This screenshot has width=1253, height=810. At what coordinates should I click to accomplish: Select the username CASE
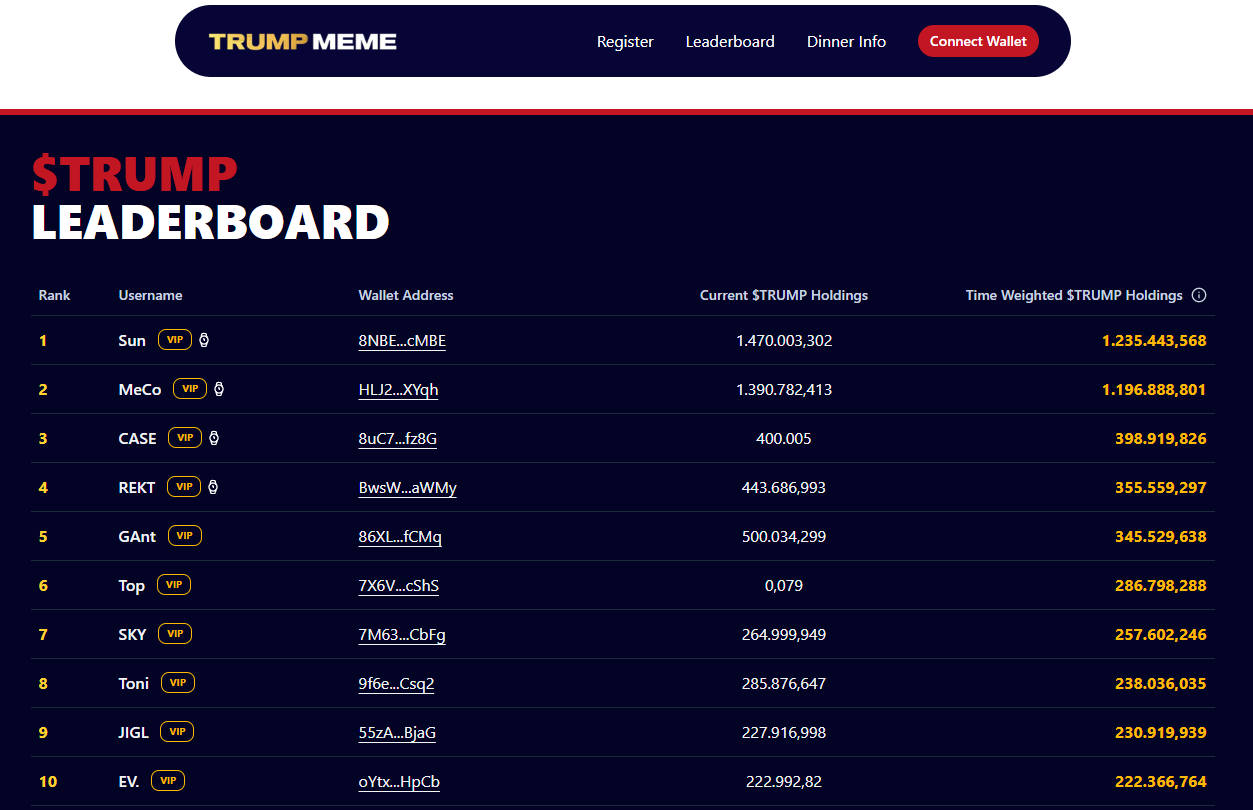click(137, 438)
